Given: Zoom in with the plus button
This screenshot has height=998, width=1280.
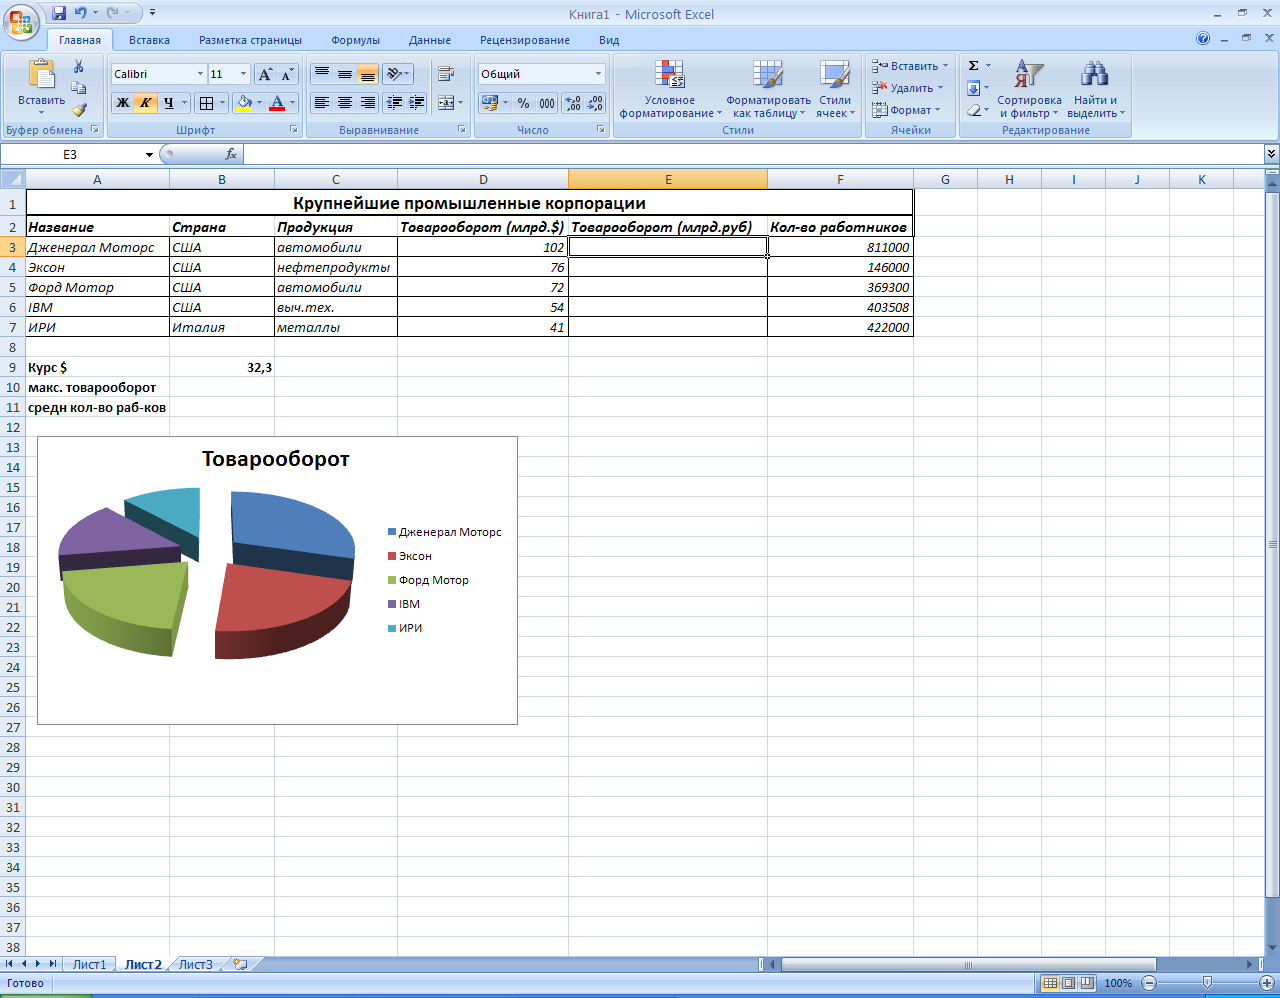Looking at the screenshot, I should click(1266, 983).
